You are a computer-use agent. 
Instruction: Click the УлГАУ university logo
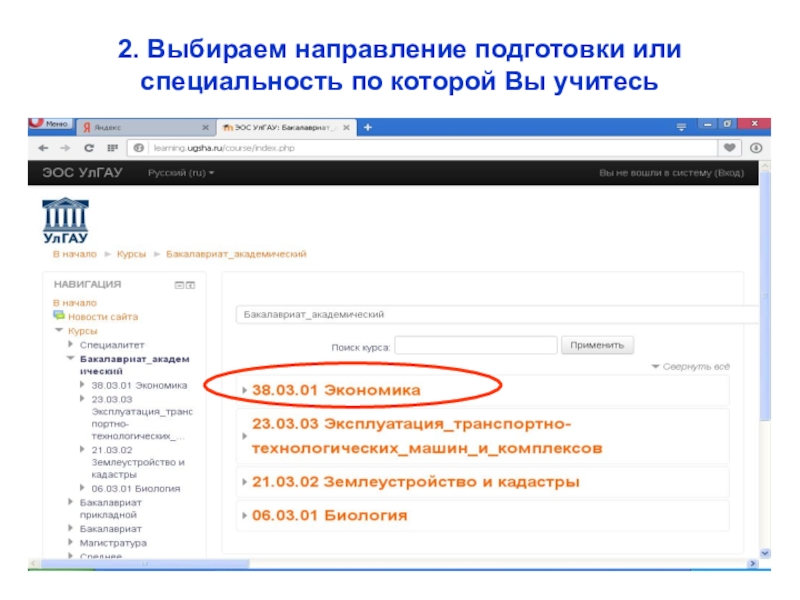65,221
